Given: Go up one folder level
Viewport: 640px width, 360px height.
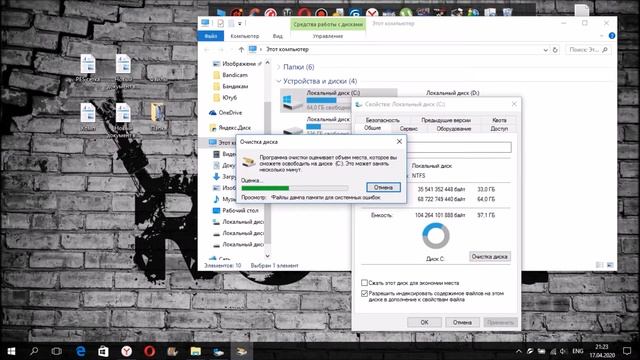Looking at the screenshot, I should tap(241, 49).
